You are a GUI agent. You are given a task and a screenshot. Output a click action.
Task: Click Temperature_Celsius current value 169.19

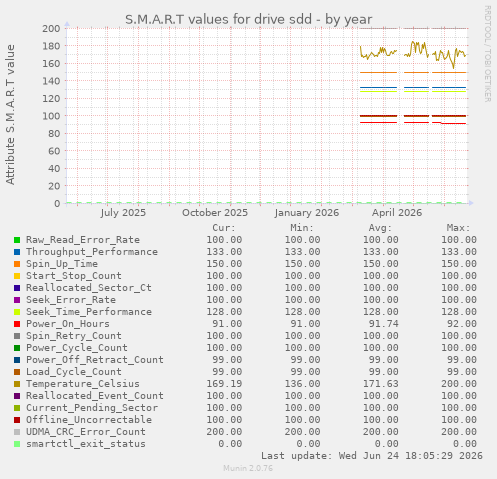[x=224, y=384]
